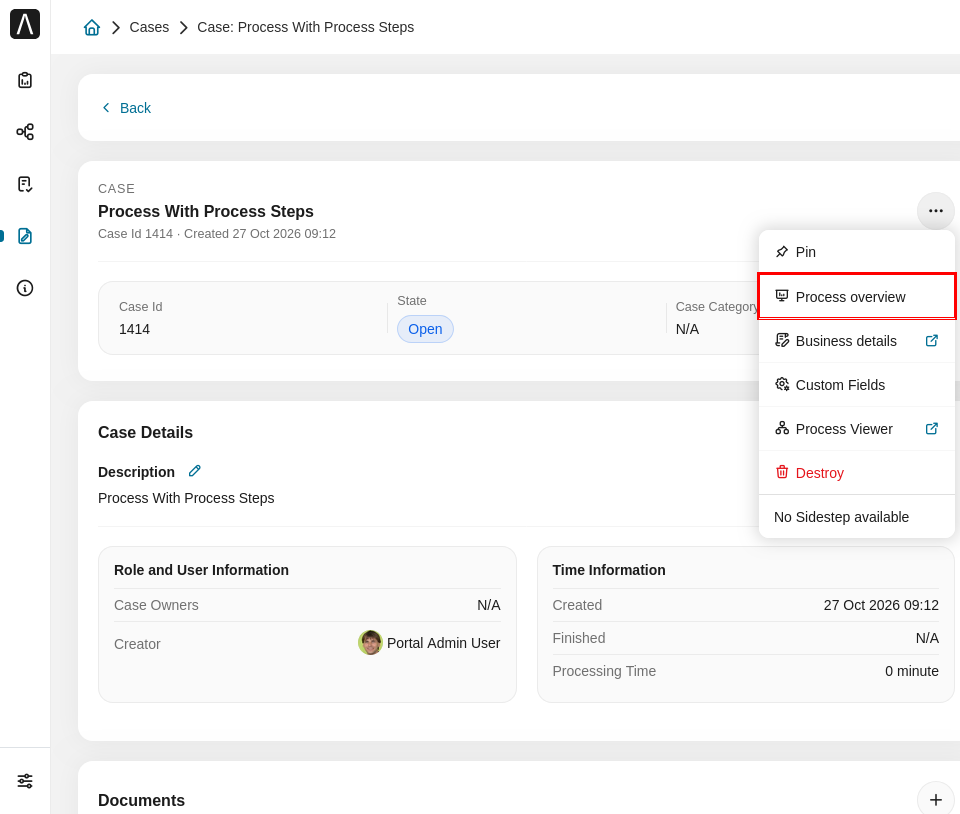Select Process Viewer menu item
The height and width of the screenshot is (814, 960).
[x=857, y=429]
